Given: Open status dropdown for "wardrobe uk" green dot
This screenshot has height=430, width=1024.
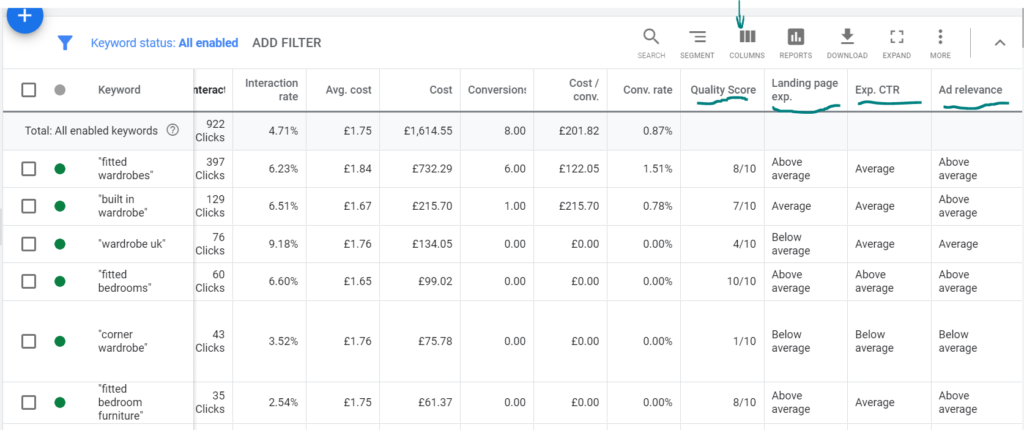Looking at the screenshot, I should [x=60, y=244].
